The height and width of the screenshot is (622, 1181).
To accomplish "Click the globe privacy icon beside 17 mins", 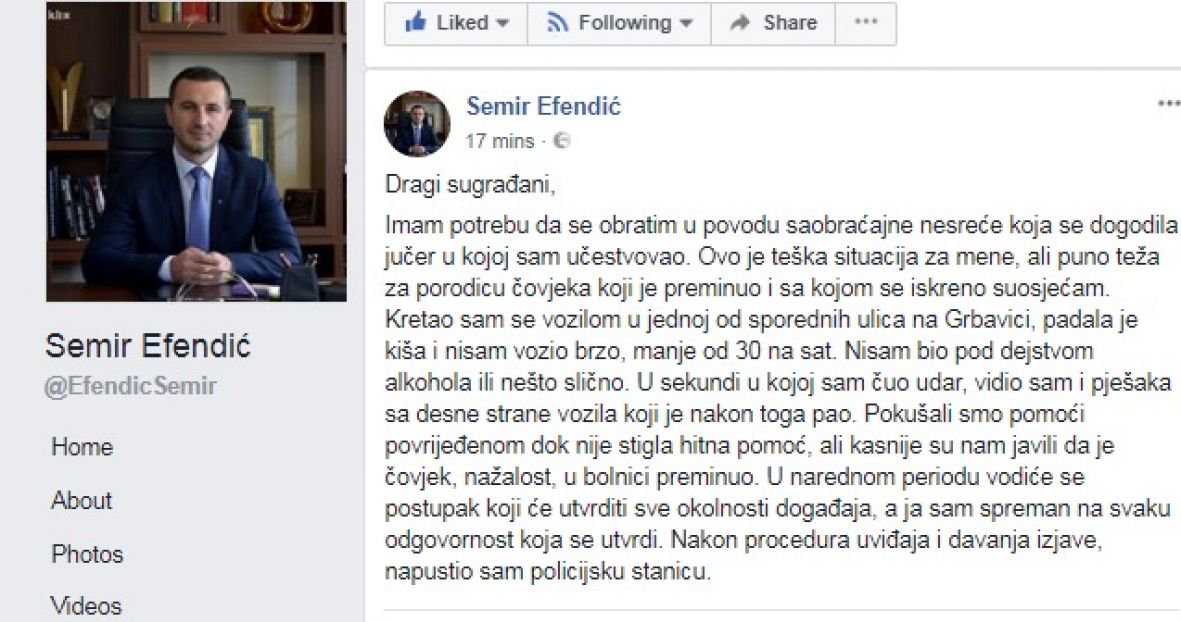I will (x=562, y=141).
